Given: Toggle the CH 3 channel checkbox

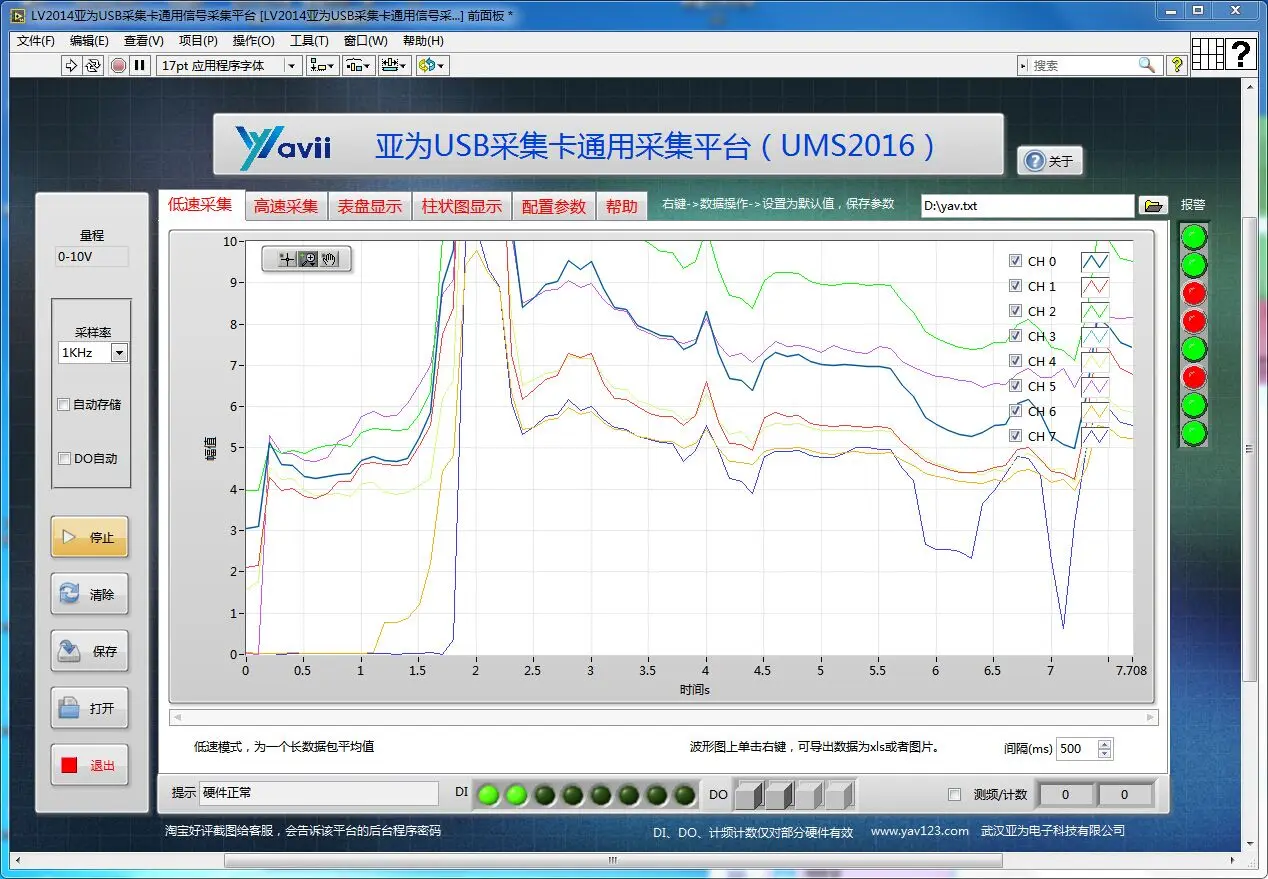Looking at the screenshot, I should [1015, 336].
